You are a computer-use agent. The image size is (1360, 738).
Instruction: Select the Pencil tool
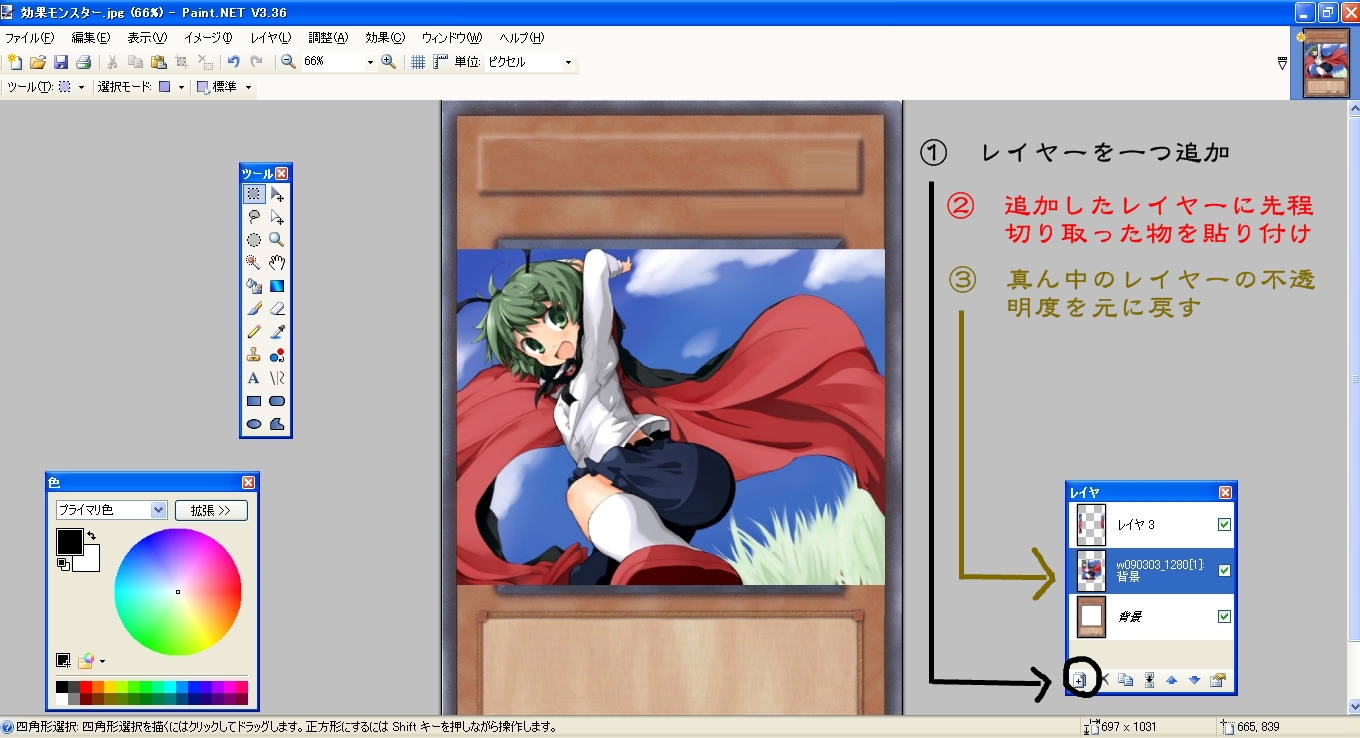coord(254,332)
